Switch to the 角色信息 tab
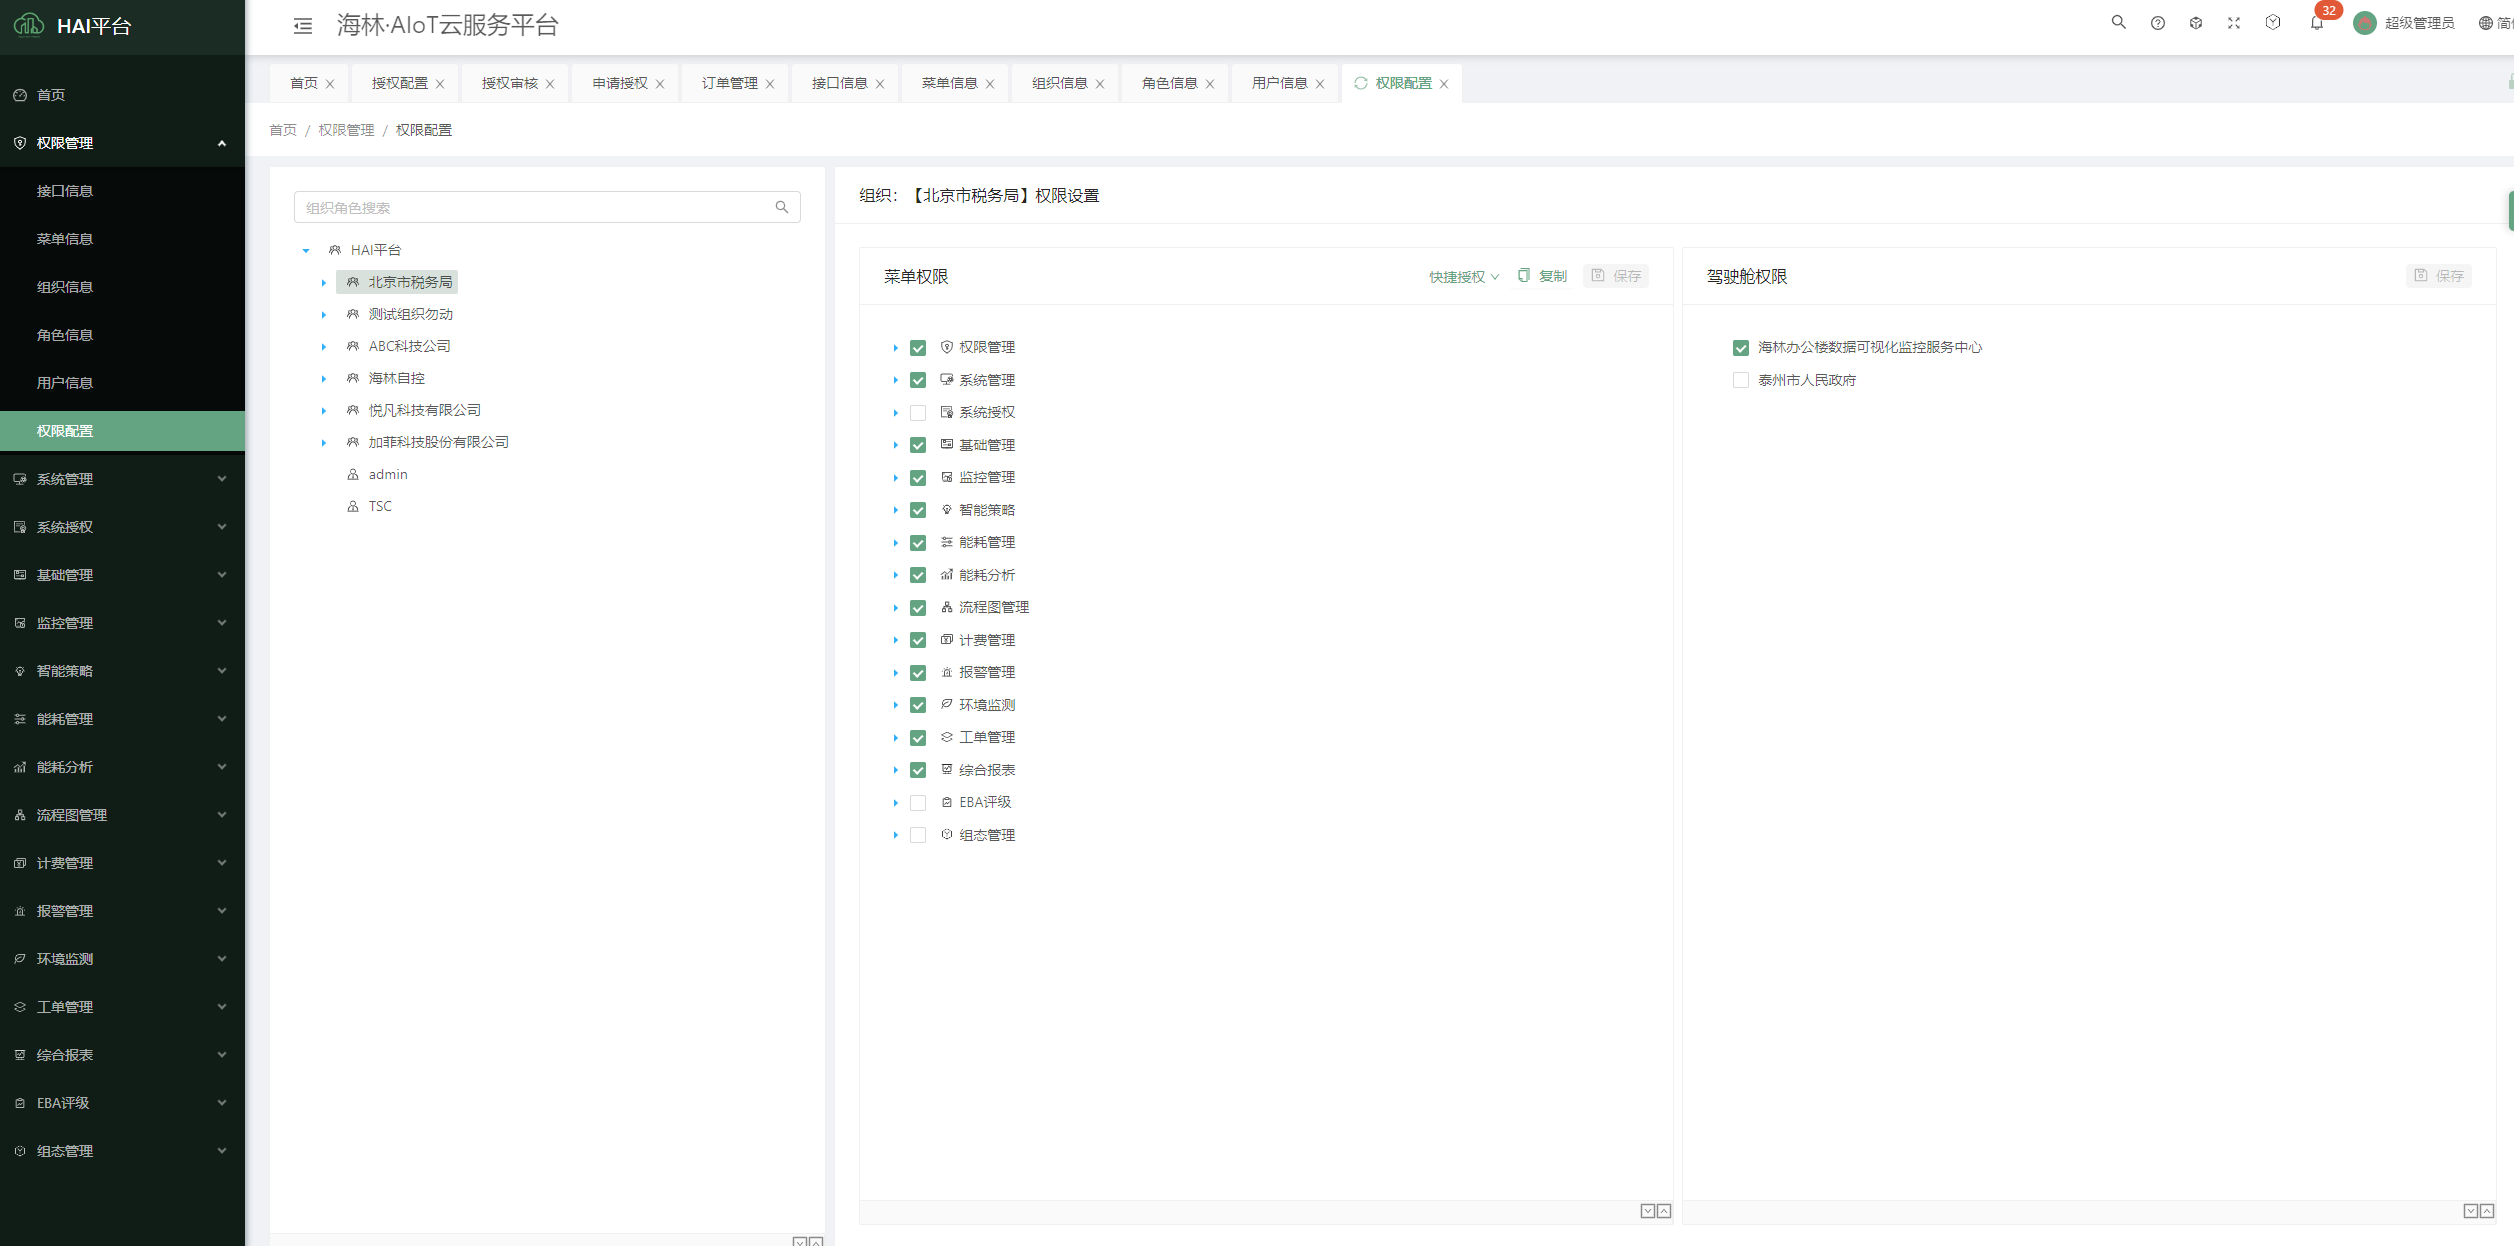This screenshot has width=2514, height=1246. point(1169,83)
